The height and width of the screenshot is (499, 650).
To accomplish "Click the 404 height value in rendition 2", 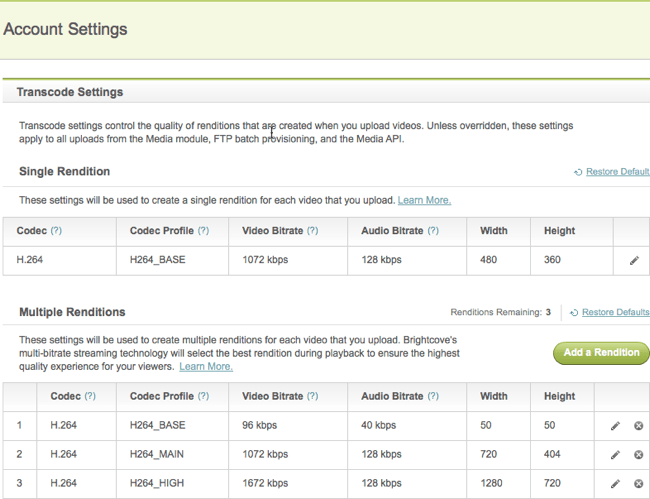I will (x=552, y=454).
